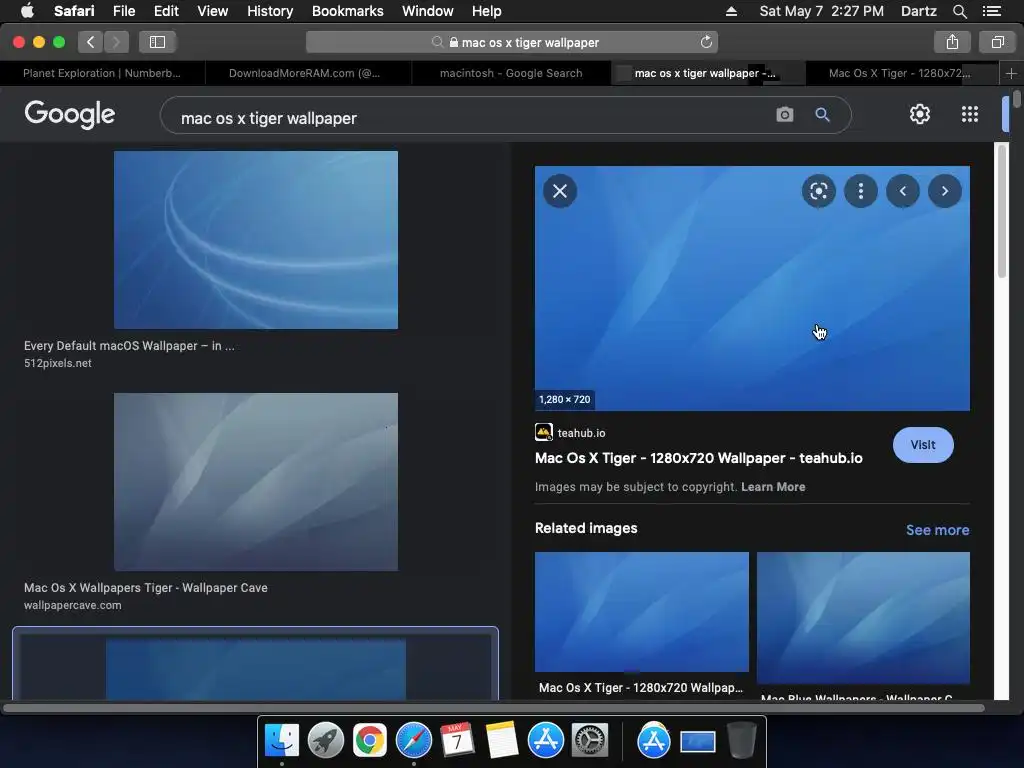The width and height of the screenshot is (1024, 768).
Task: Click the Google search text field
Action: pyautogui.click(x=470, y=118)
